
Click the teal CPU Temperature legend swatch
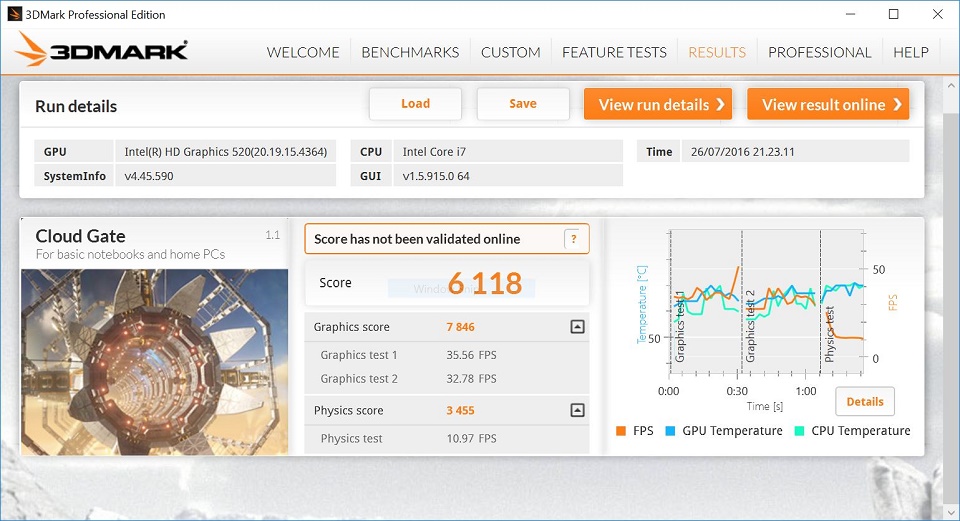pyautogui.click(x=799, y=431)
